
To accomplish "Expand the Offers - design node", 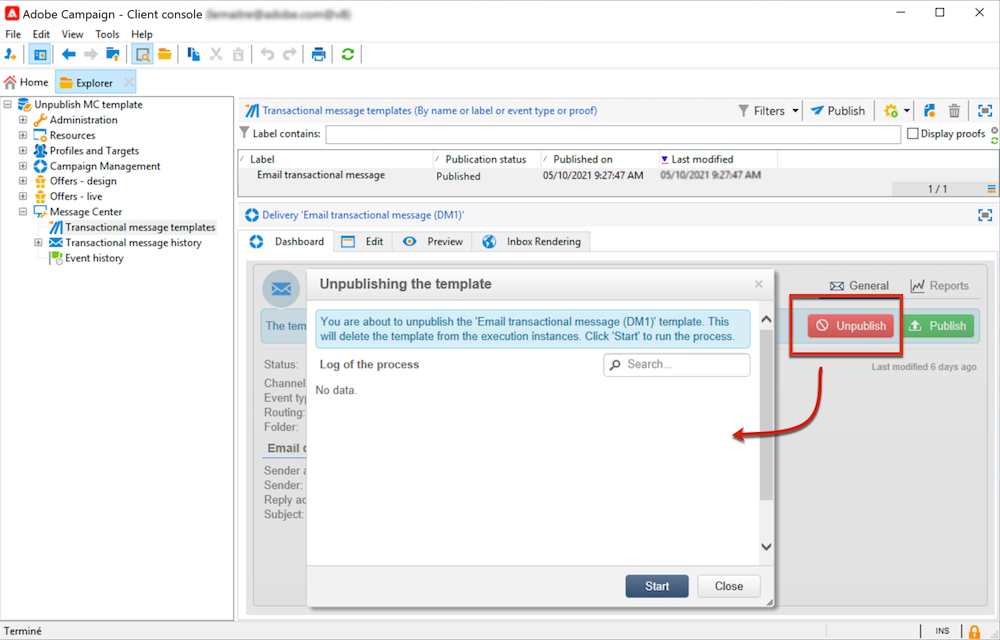I will [x=23, y=181].
